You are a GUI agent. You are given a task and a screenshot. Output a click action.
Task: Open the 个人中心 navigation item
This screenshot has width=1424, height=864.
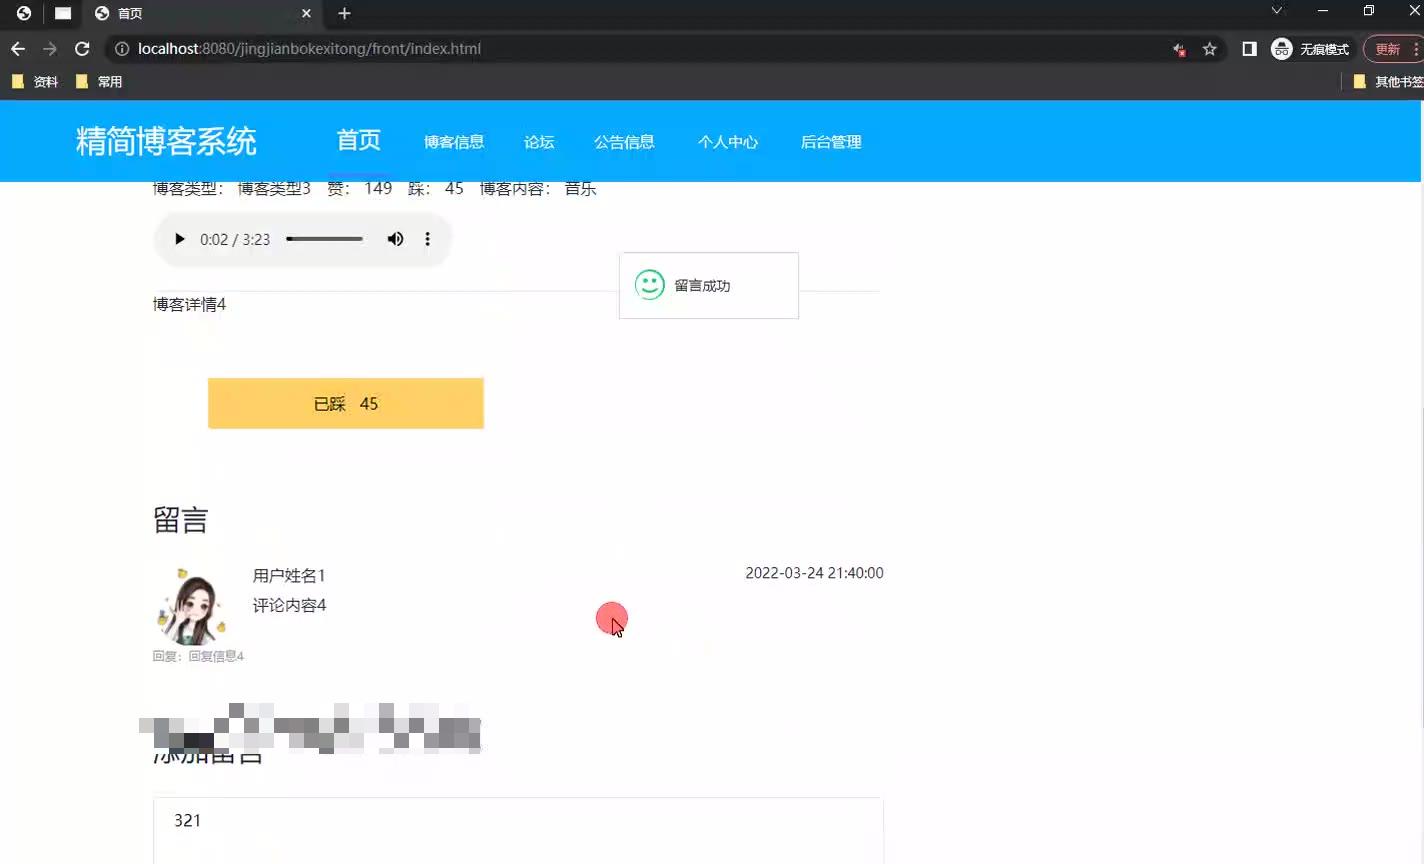[728, 142]
